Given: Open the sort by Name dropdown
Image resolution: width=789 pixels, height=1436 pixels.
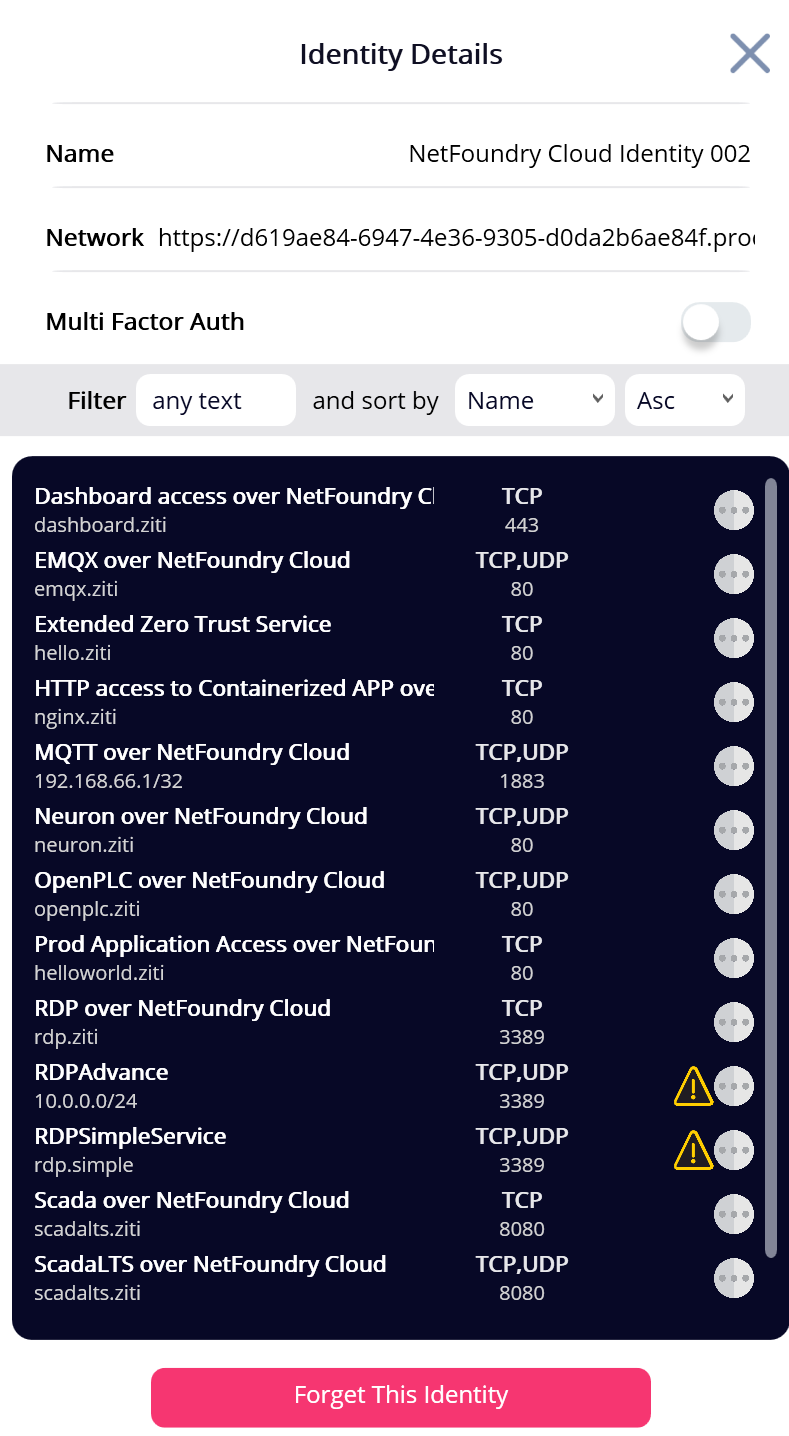Looking at the screenshot, I should 535,400.
